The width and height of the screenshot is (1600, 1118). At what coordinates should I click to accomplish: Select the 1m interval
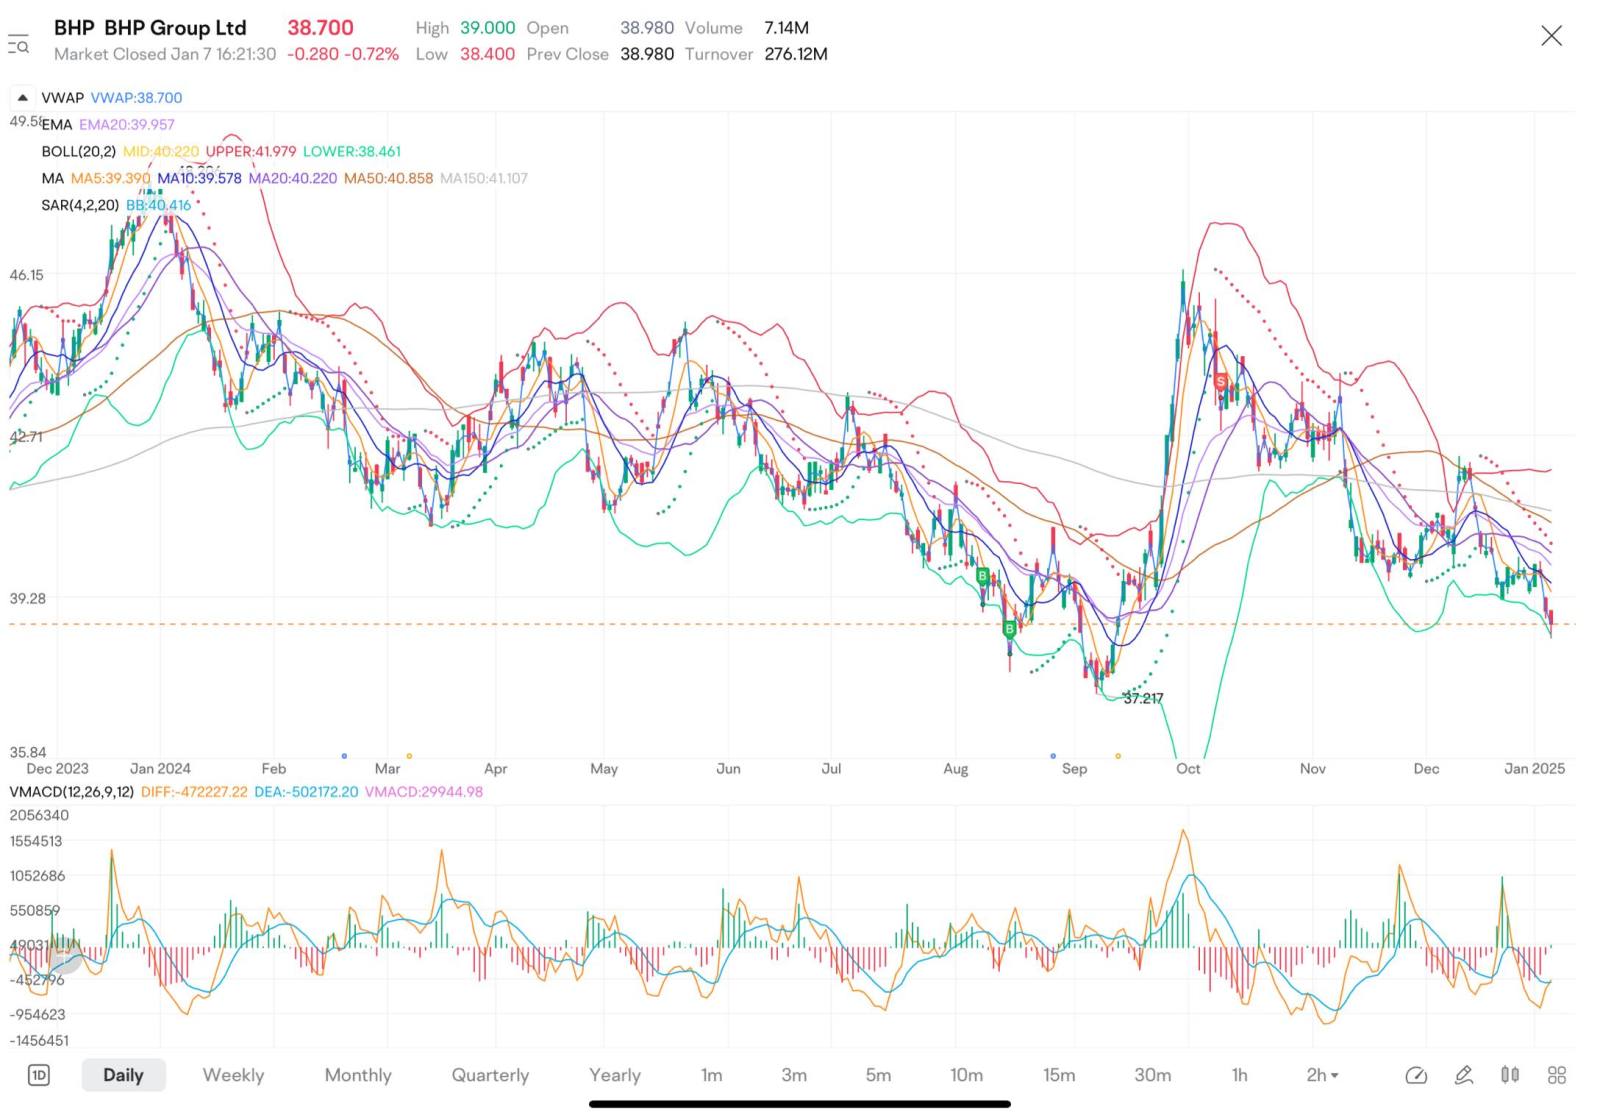[711, 1075]
